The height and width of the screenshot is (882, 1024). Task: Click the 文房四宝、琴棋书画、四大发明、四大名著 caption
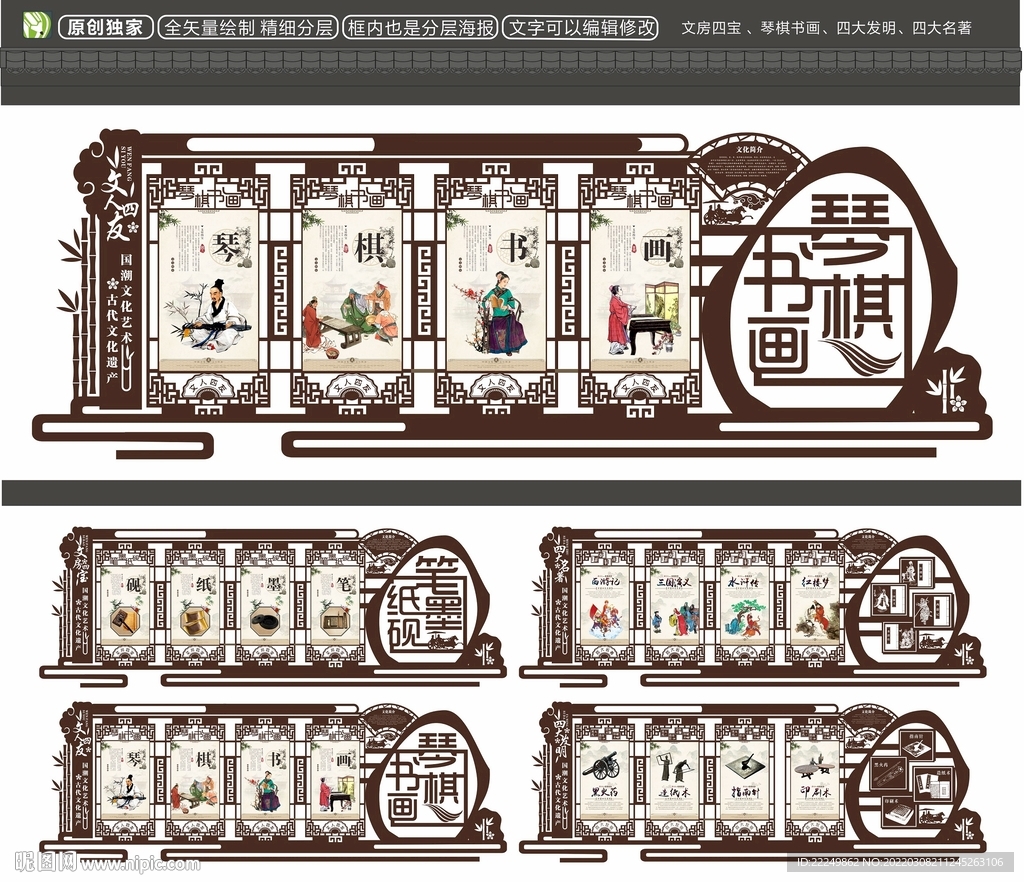(x=826, y=28)
